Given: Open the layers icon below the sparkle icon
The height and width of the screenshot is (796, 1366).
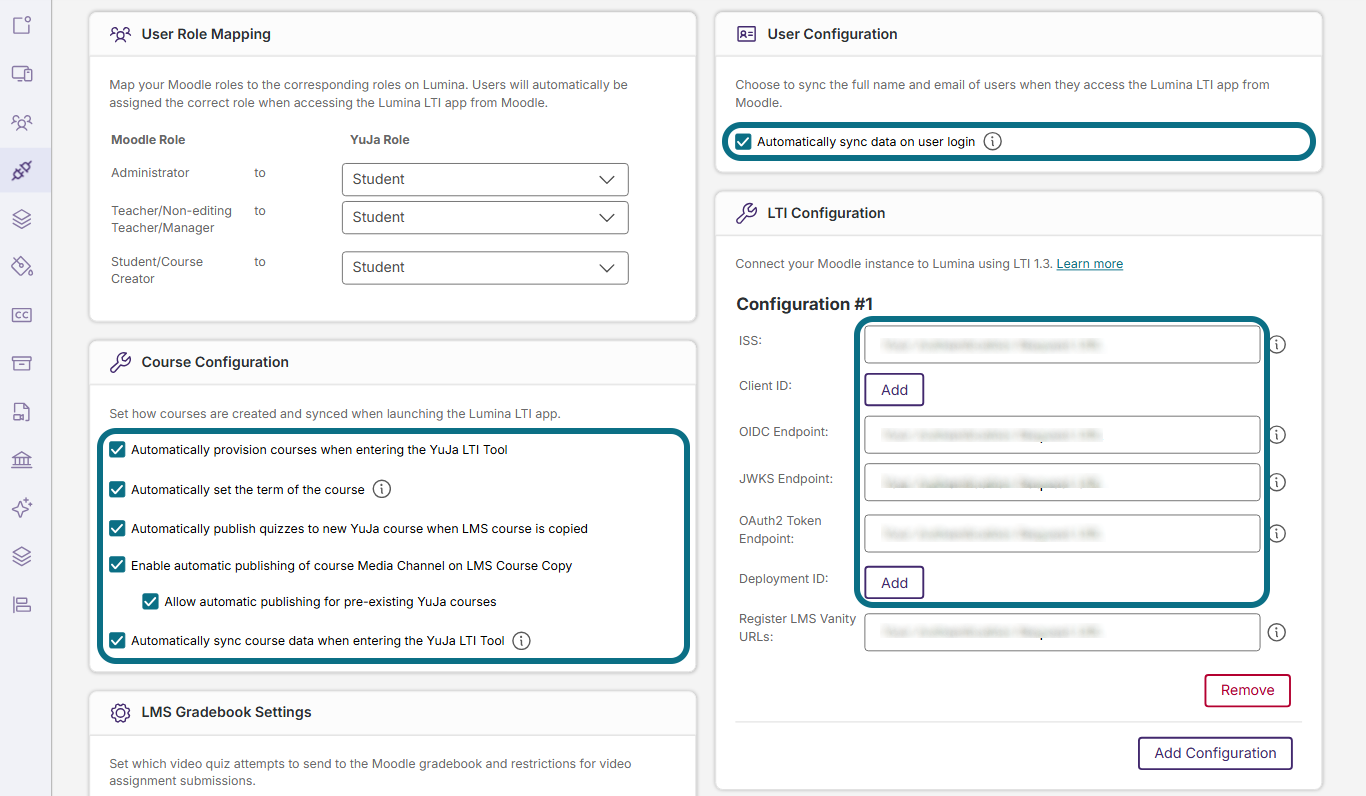Looking at the screenshot, I should tap(22, 556).
